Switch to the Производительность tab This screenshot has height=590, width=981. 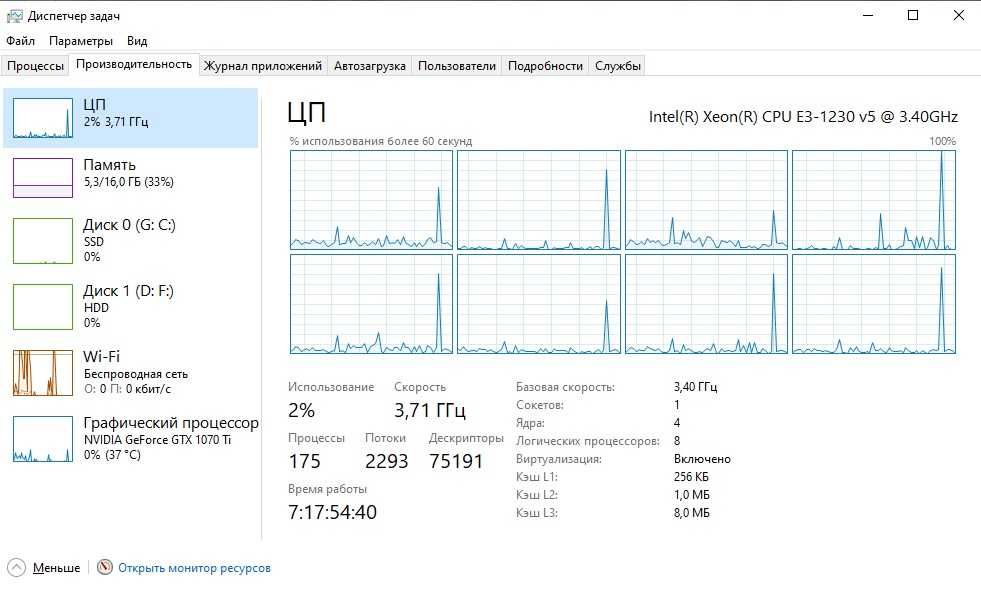(x=134, y=64)
